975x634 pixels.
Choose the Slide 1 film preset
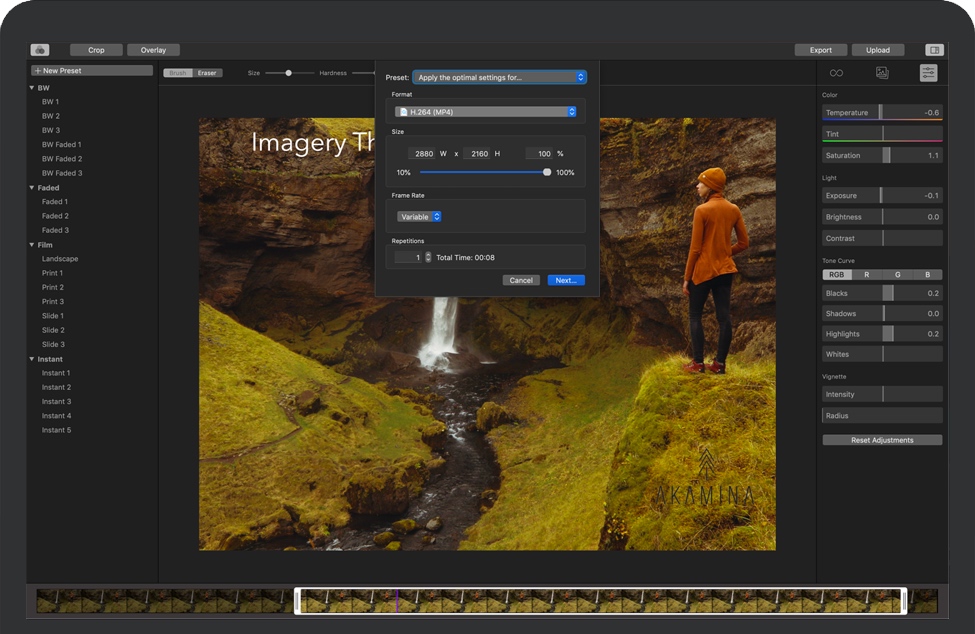click(53, 316)
